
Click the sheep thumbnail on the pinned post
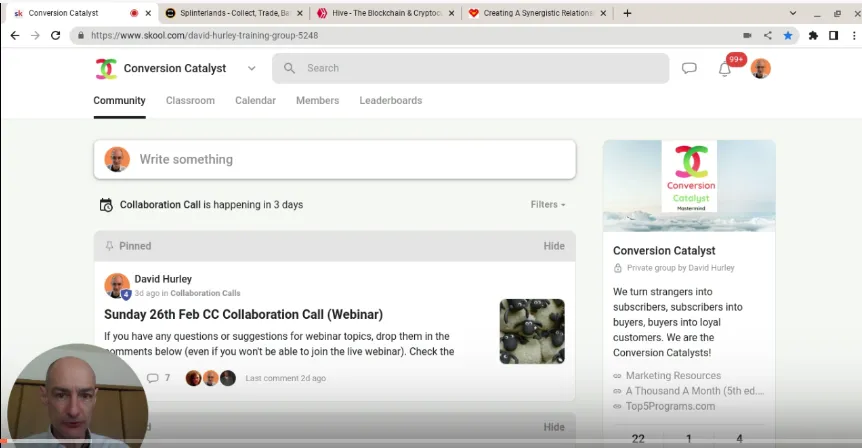click(532, 331)
